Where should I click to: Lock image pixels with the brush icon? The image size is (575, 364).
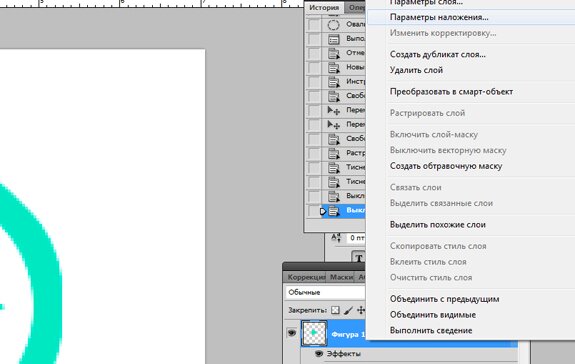click(348, 310)
